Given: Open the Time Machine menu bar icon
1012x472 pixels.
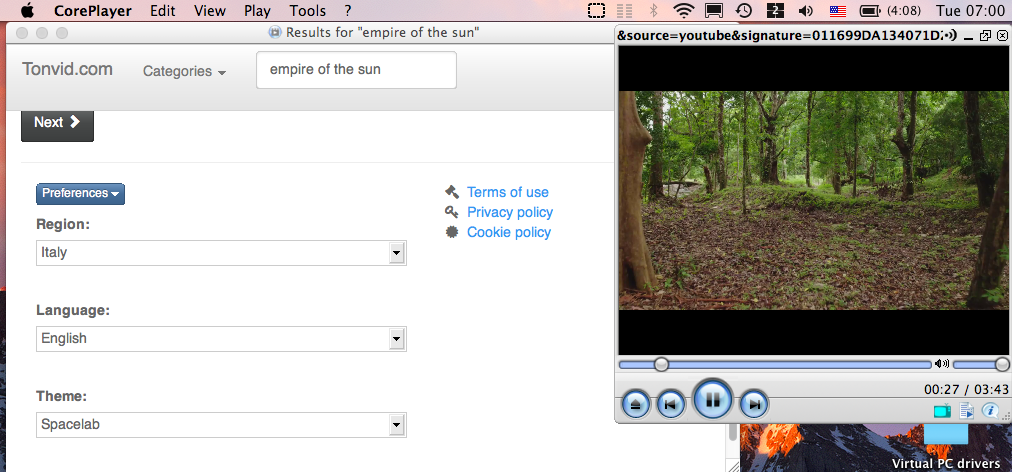Looking at the screenshot, I should (744, 10).
